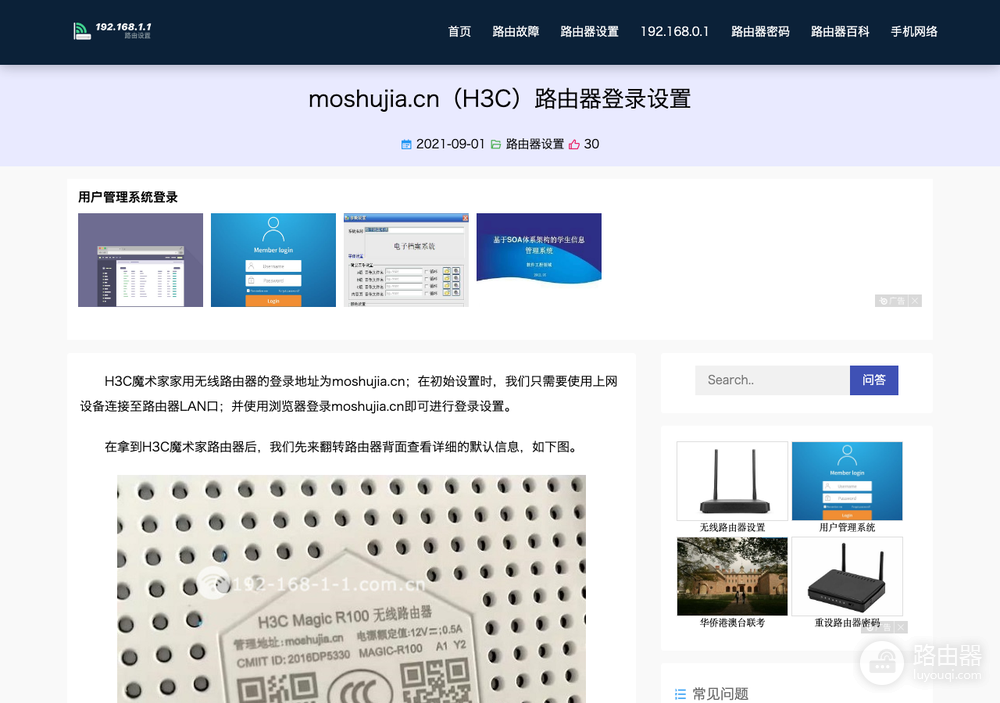The height and width of the screenshot is (703, 1000).
Task: Click the calendar icon beside 2021-09-01
Action: click(406, 145)
